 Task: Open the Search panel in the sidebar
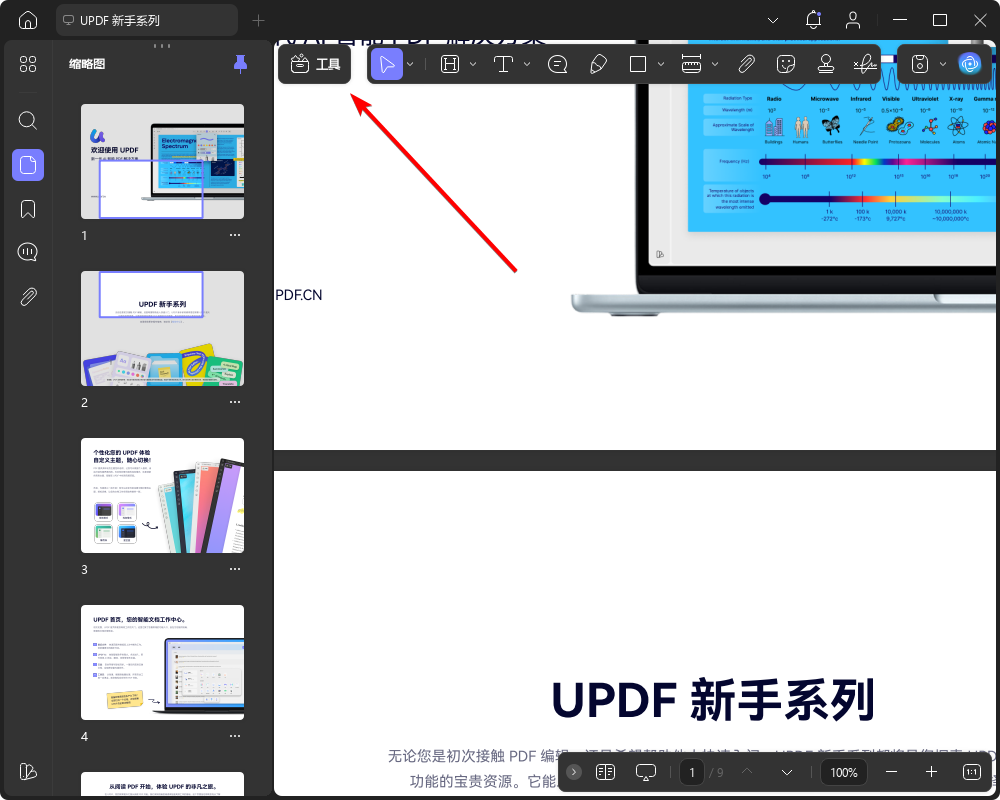(x=27, y=120)
